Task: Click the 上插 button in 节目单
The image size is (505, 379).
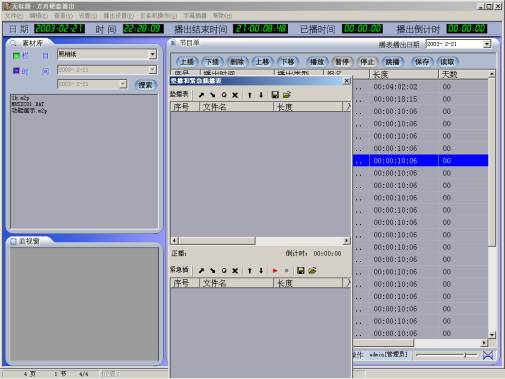Action: point(187,62)
